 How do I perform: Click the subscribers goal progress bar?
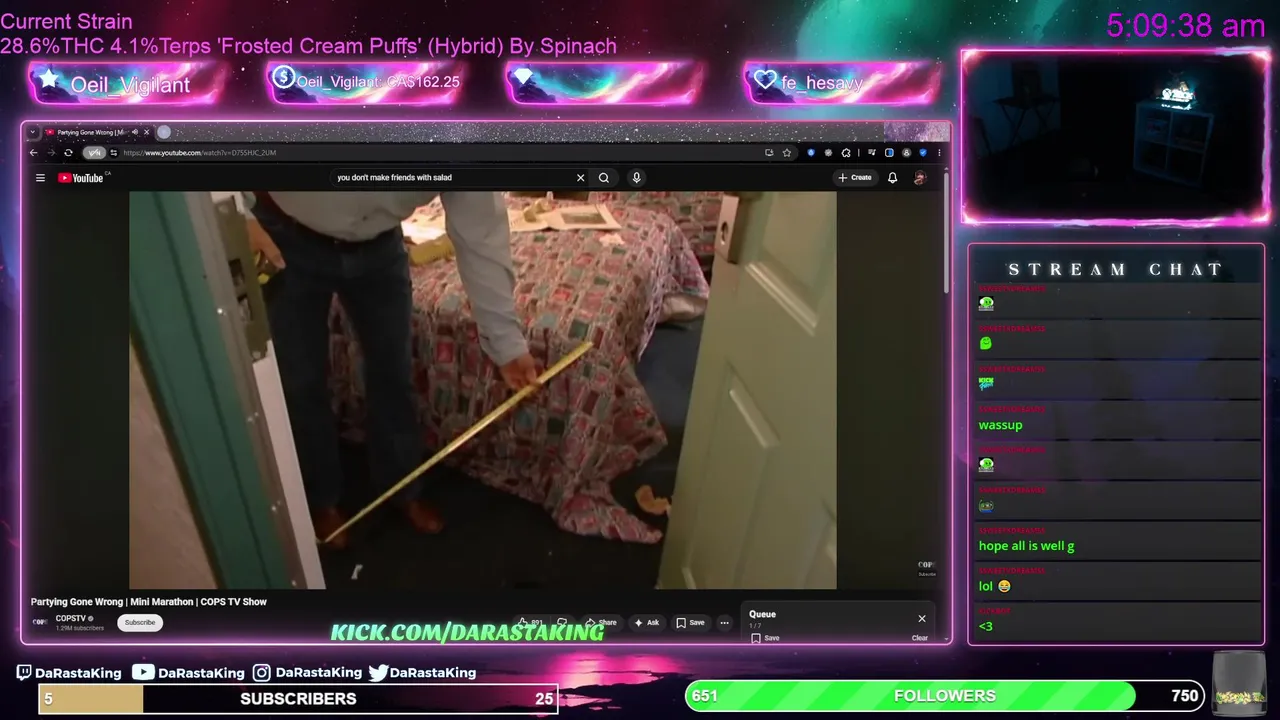pos(298,699)
